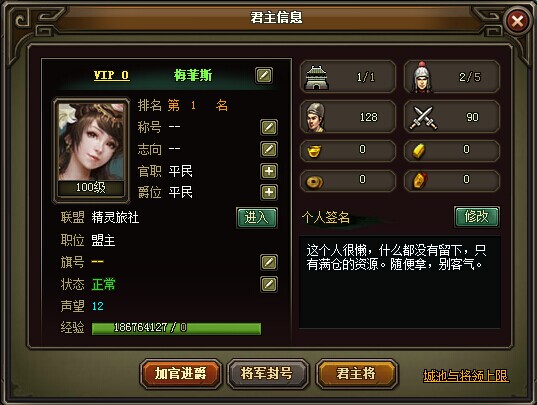Open the 城池与将领上限 link
537x405 pixels.
(x=466, y=376)
